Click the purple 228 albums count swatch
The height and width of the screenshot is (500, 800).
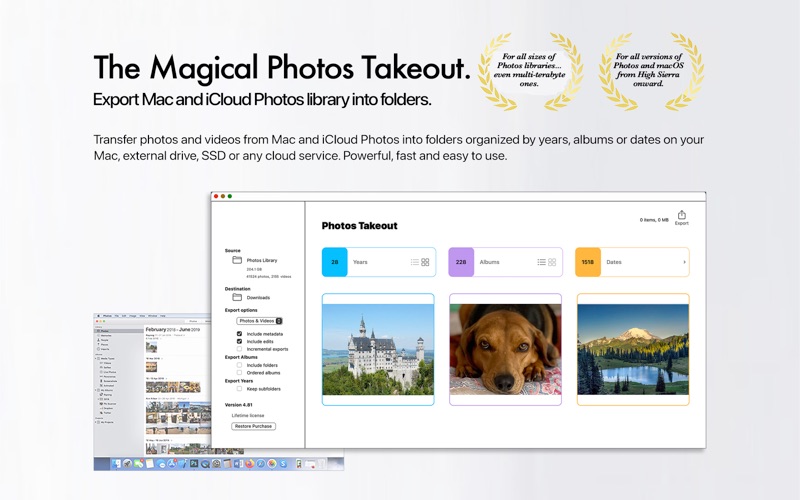461,262
